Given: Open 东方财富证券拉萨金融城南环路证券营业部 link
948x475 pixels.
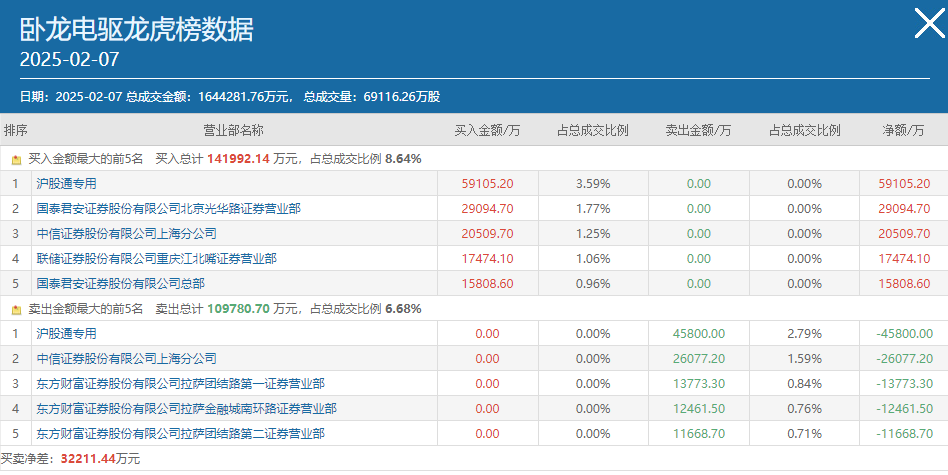Looking at the screenshot, I should click(186, 409).
